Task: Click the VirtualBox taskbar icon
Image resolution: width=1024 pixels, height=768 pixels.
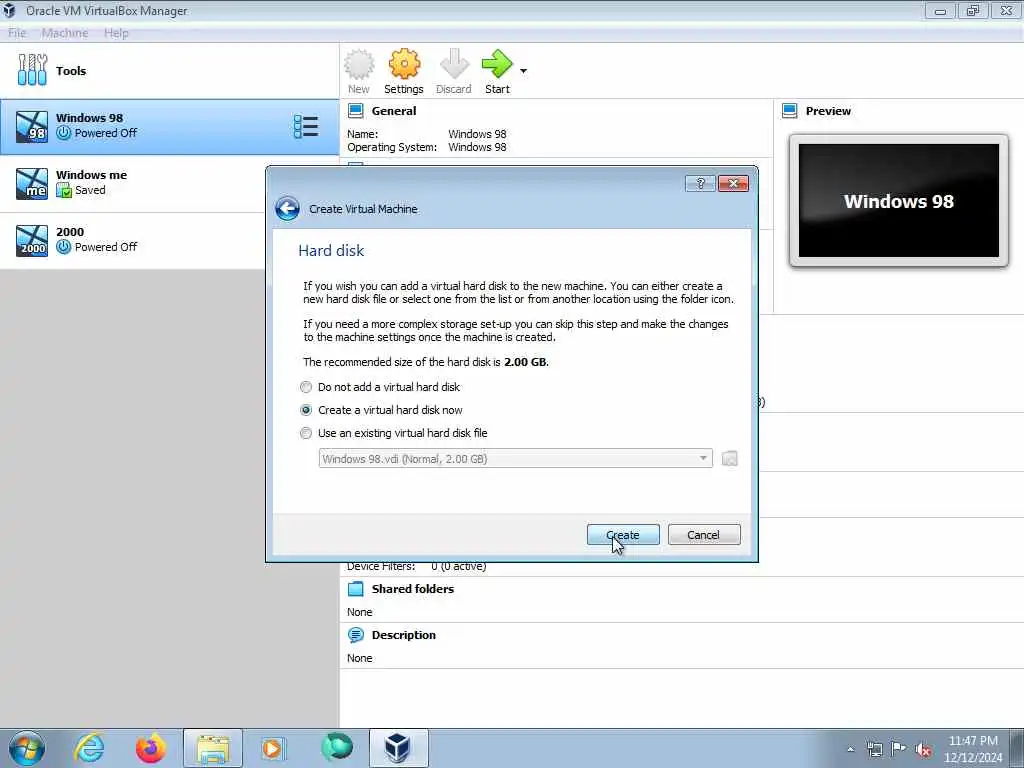Action: [398, 748]
